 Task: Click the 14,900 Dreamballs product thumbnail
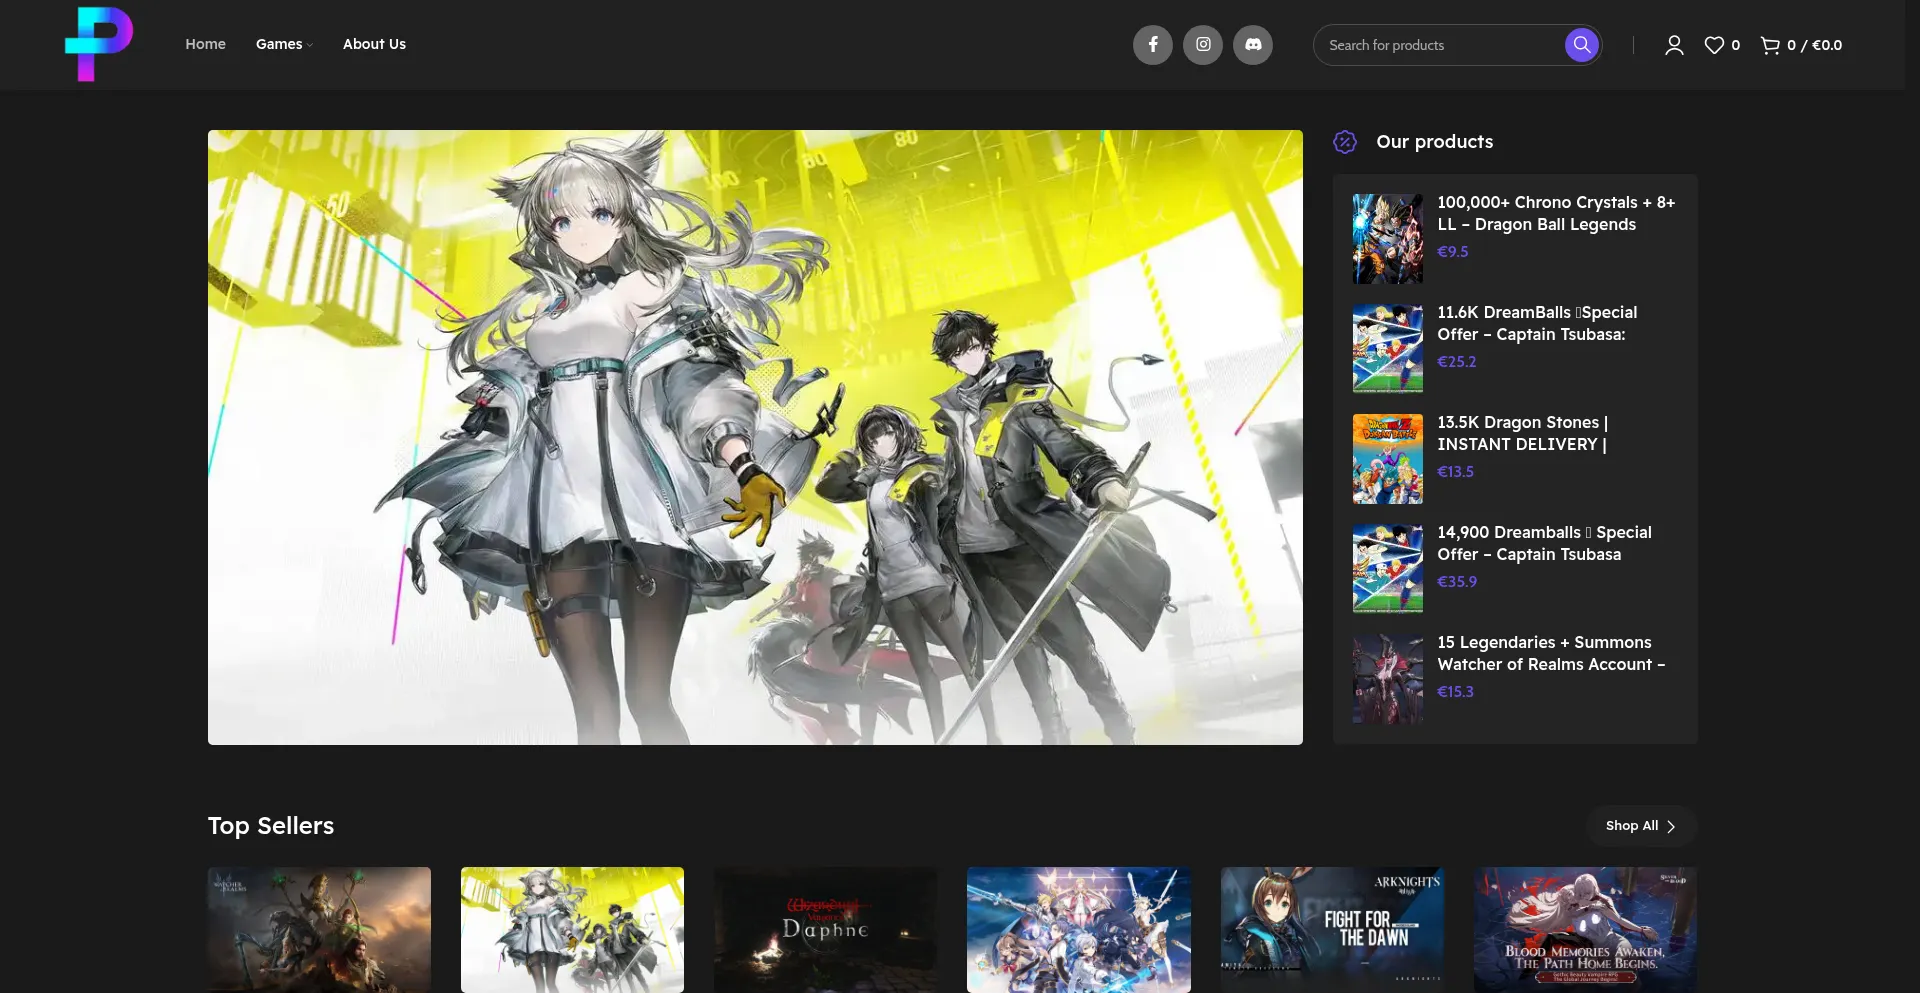1387,569
